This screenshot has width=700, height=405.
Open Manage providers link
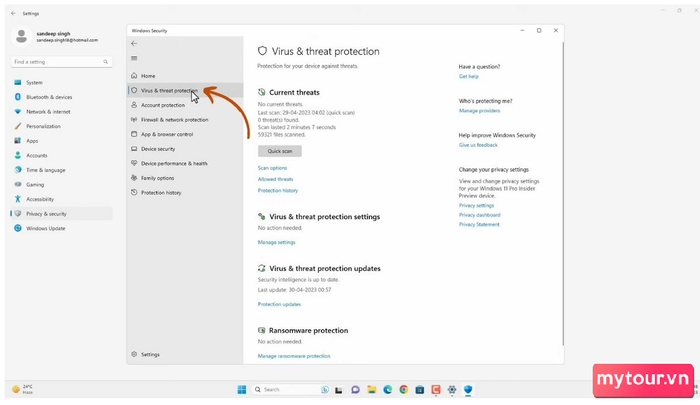click(x=479, y=111)
